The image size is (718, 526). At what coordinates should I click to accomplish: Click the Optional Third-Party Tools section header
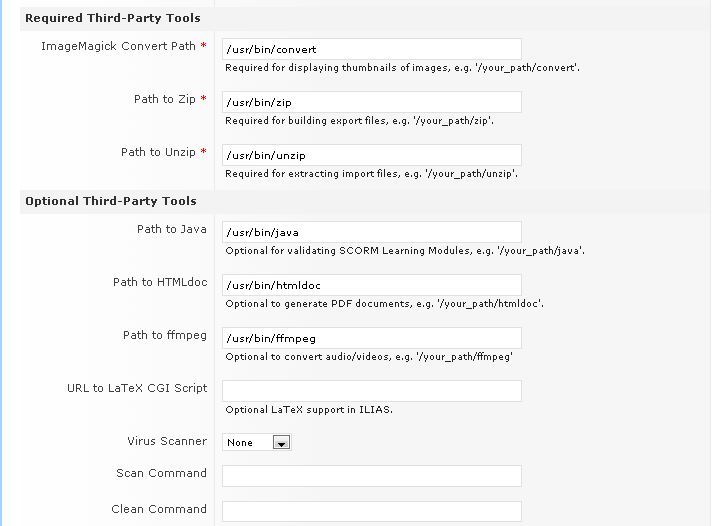[x=110, y=201]
